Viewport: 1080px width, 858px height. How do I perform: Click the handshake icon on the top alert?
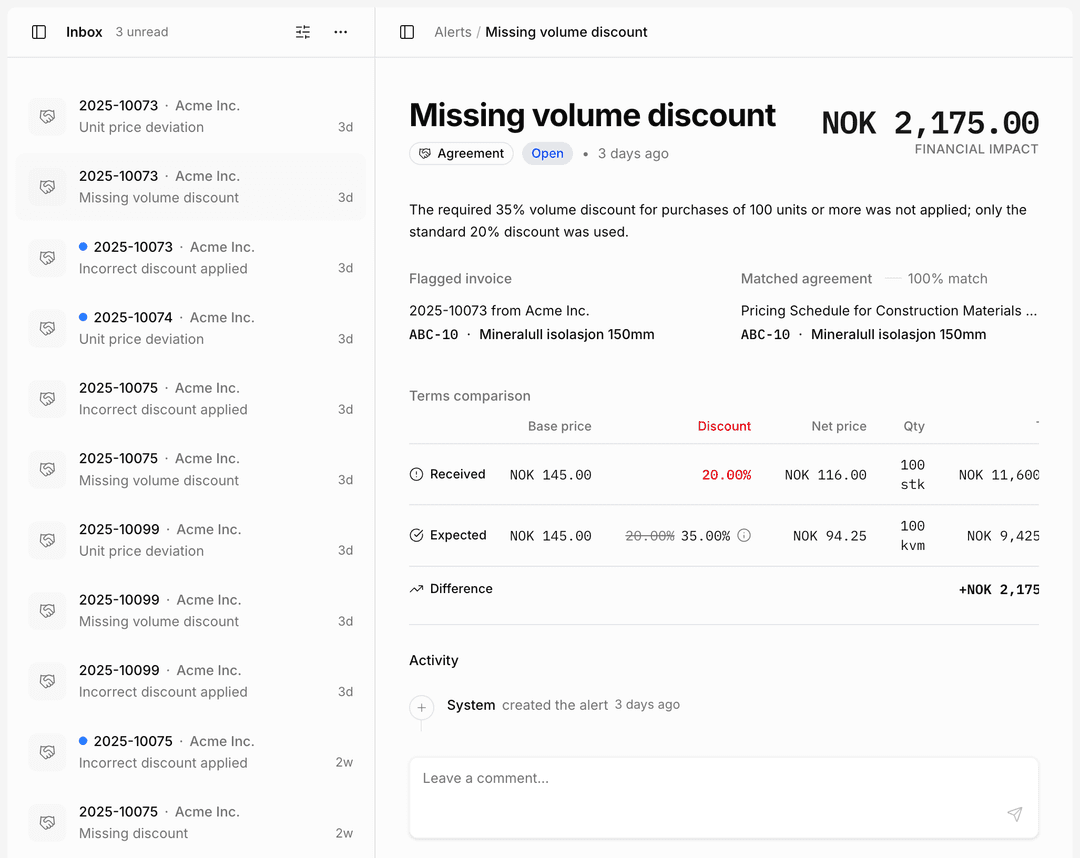[x=47, y=116]
